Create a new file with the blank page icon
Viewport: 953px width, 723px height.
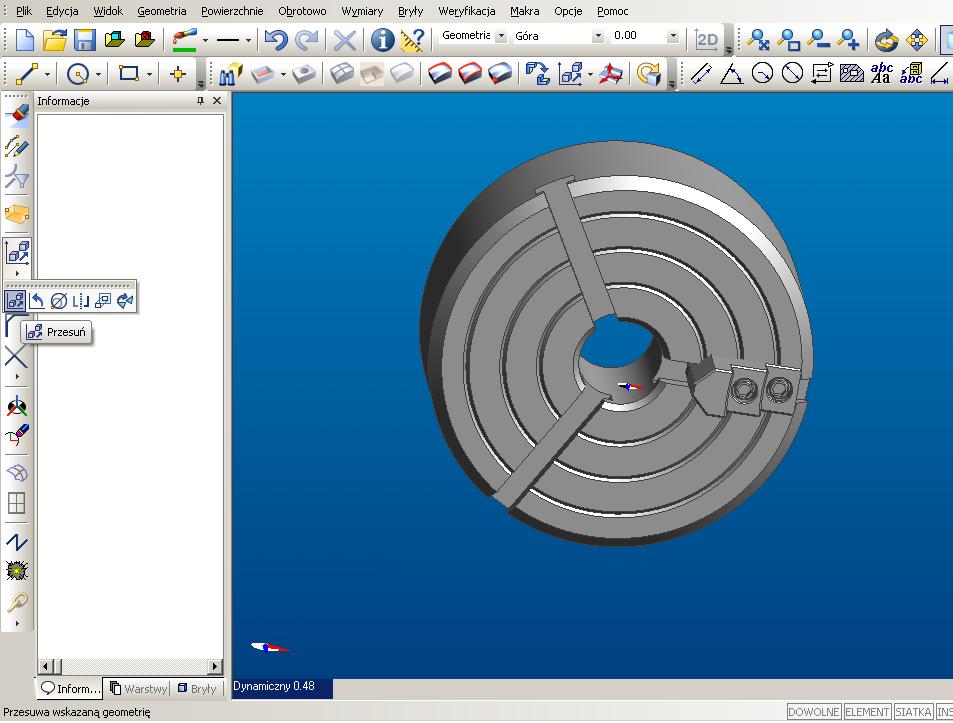pyautogui.click(x=24, y=40)
